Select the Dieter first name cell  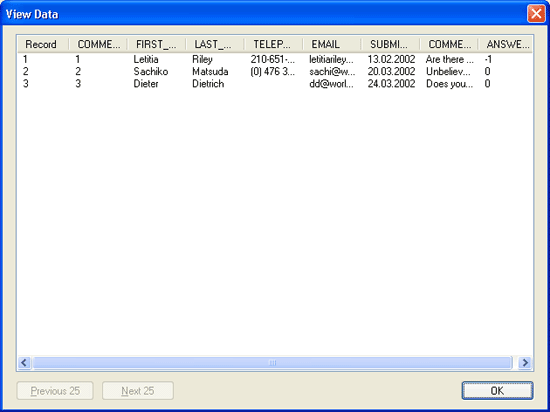146,84
